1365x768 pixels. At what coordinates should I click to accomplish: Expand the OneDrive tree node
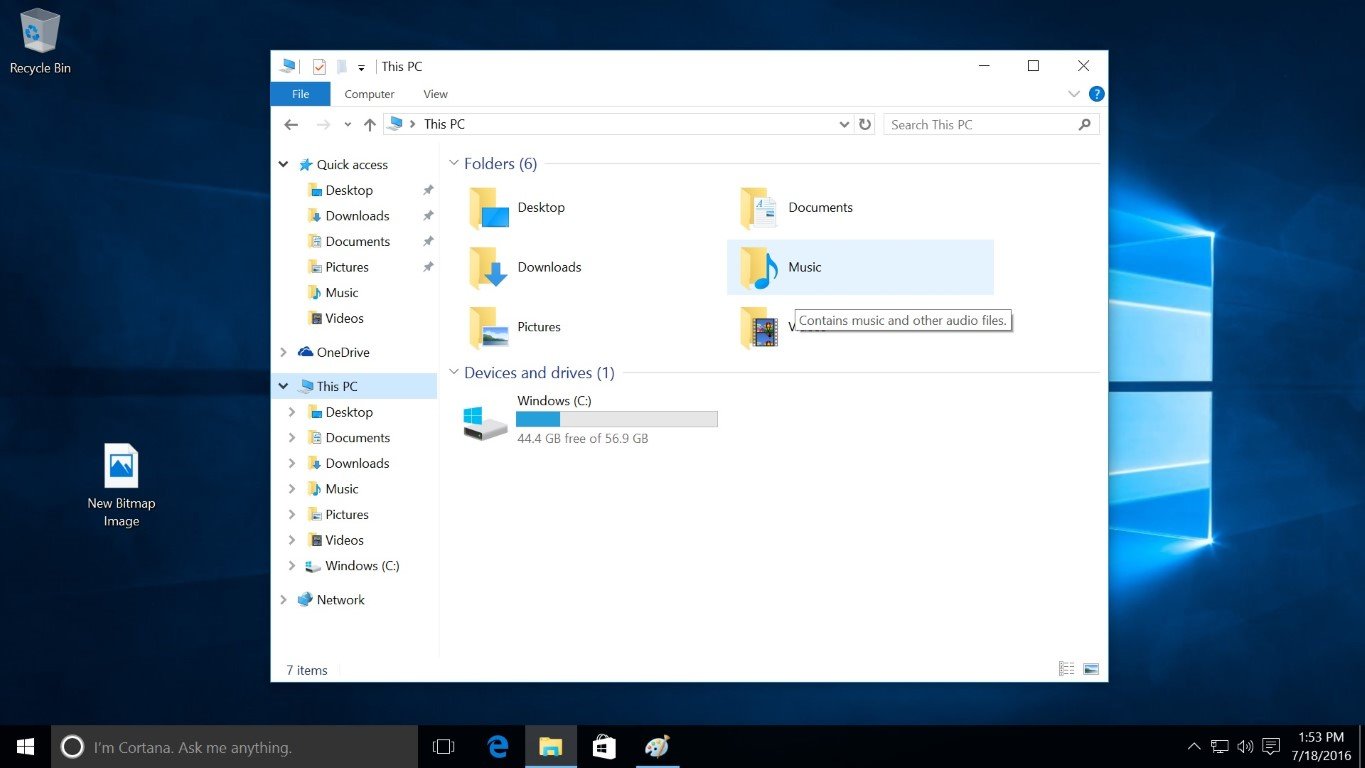(x=284, y=353)
